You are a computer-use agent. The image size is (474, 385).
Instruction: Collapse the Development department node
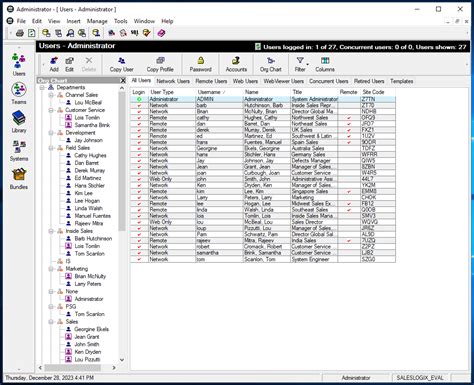(x=51, y=133)
